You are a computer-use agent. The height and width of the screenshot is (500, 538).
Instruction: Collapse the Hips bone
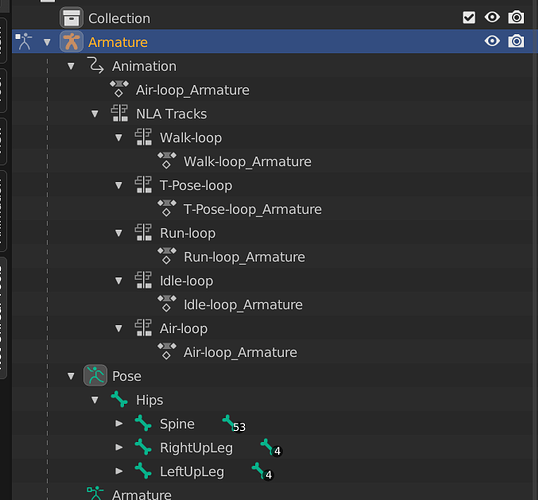[x=95, y=400]
